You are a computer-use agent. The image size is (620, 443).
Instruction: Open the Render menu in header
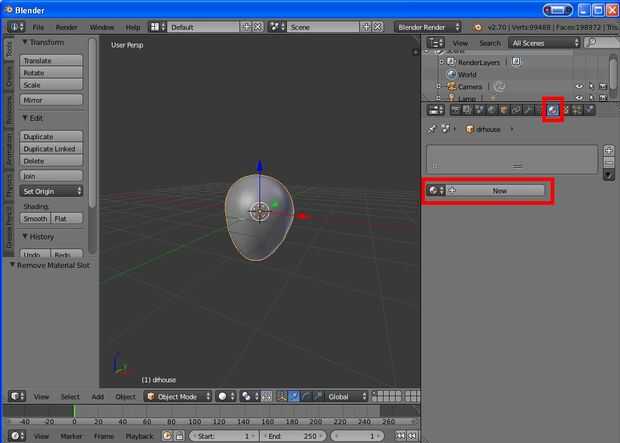(66, 27)
